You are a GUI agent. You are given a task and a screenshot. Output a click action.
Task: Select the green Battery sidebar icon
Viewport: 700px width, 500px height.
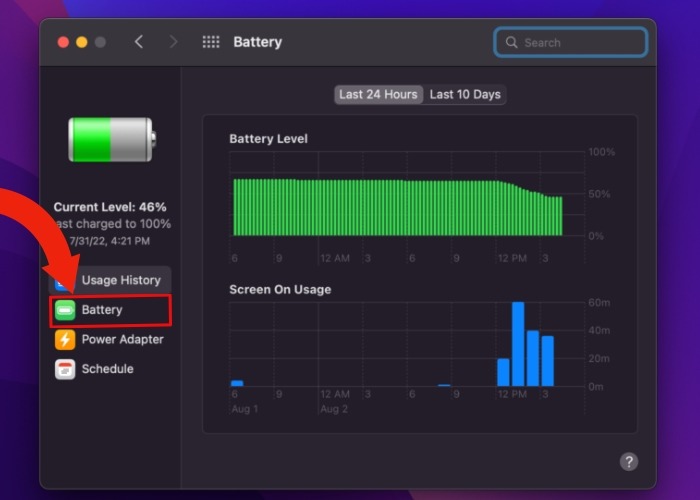pyautogui.click(x=65, y=310)
